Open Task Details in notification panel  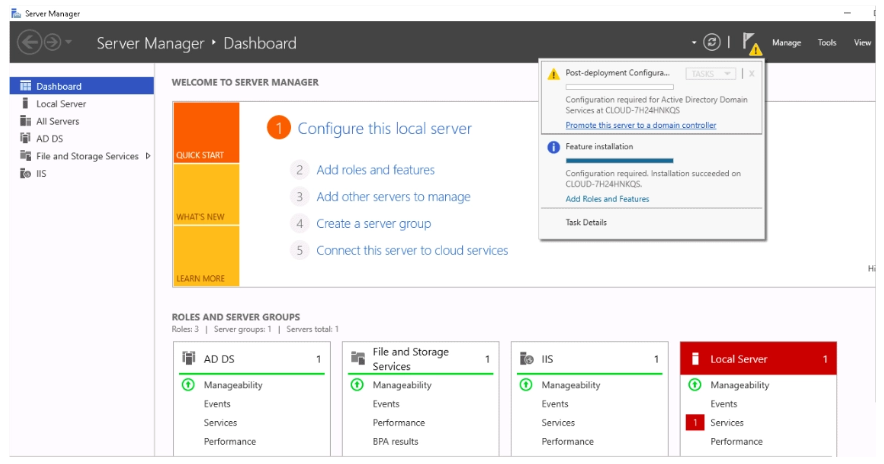pos(586,223)
